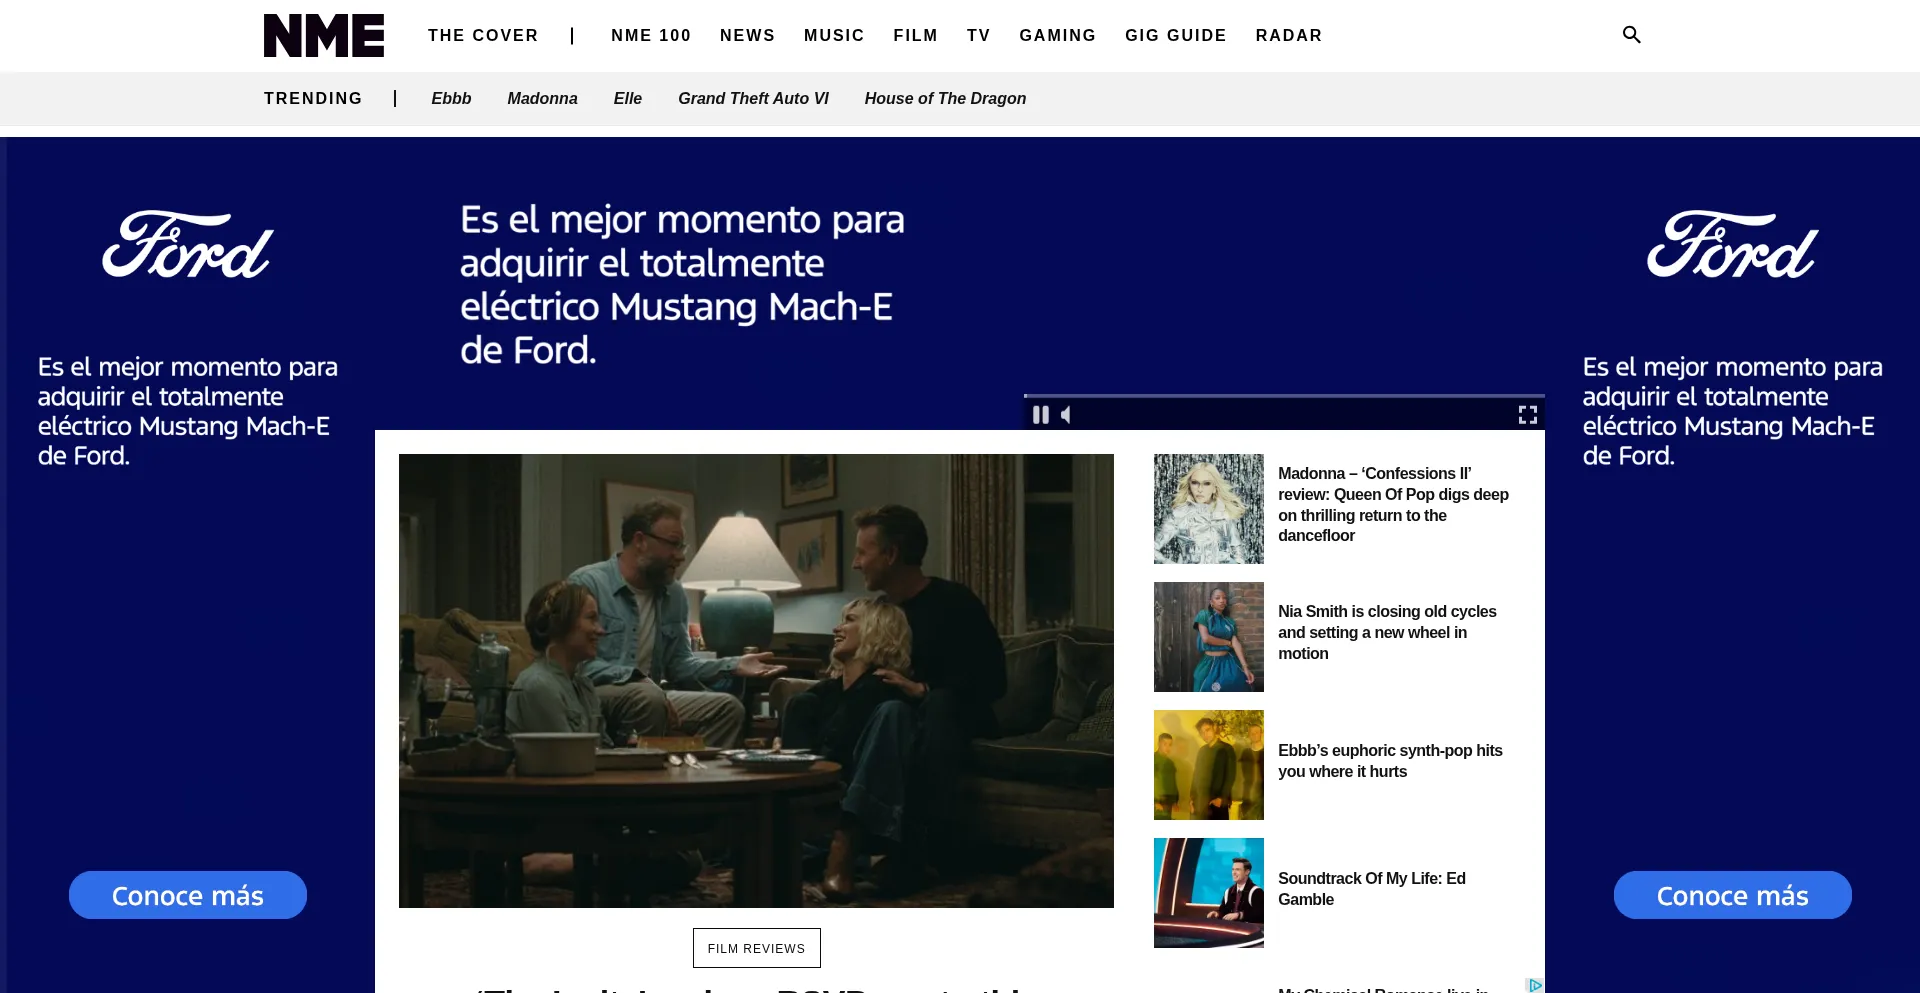Click the NME logo

324,35
